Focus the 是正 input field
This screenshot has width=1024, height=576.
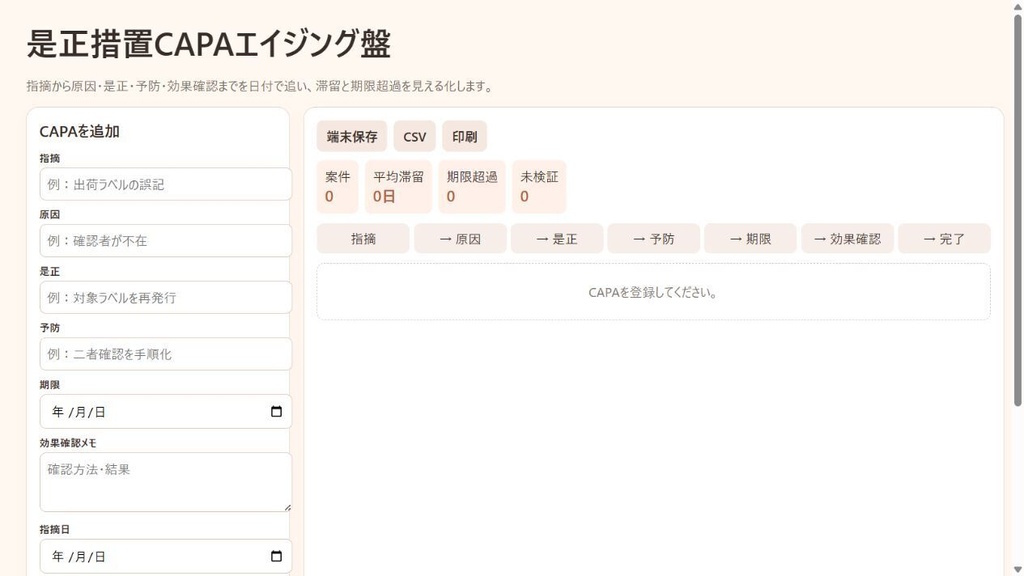tap(166, 297)
